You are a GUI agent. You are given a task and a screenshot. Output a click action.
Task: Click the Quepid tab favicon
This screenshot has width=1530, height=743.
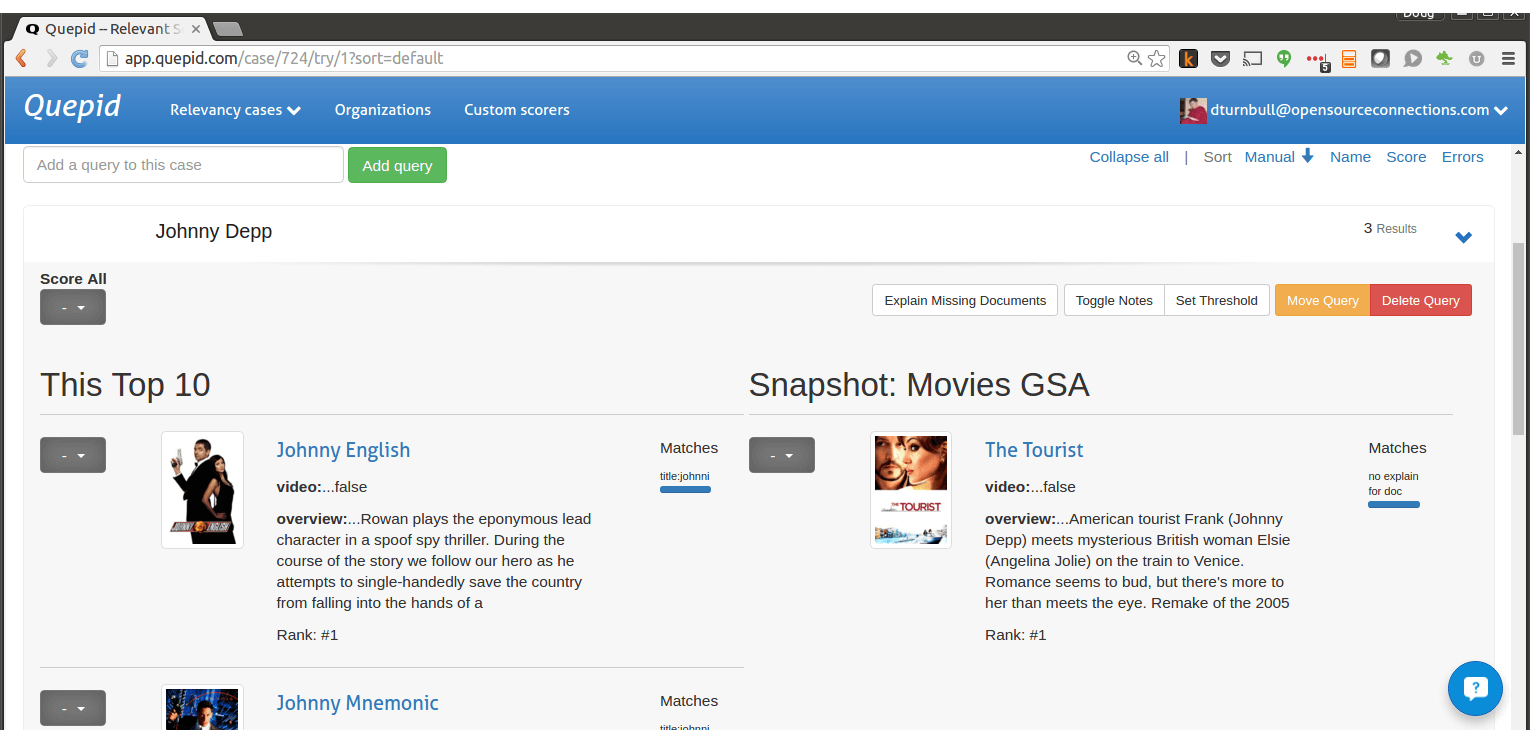pyautogui.click(x=32, y=29)
